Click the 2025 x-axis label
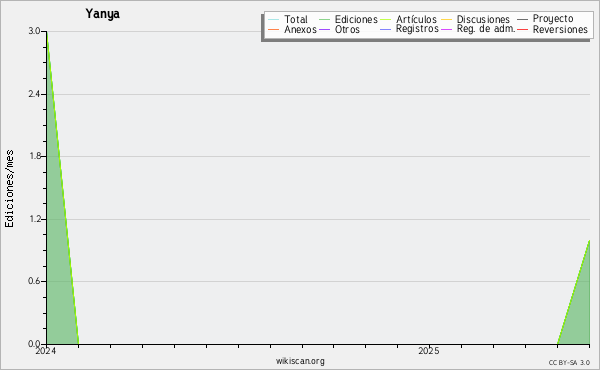The width and height of the screenshot is (600, 370). (429, 351)
